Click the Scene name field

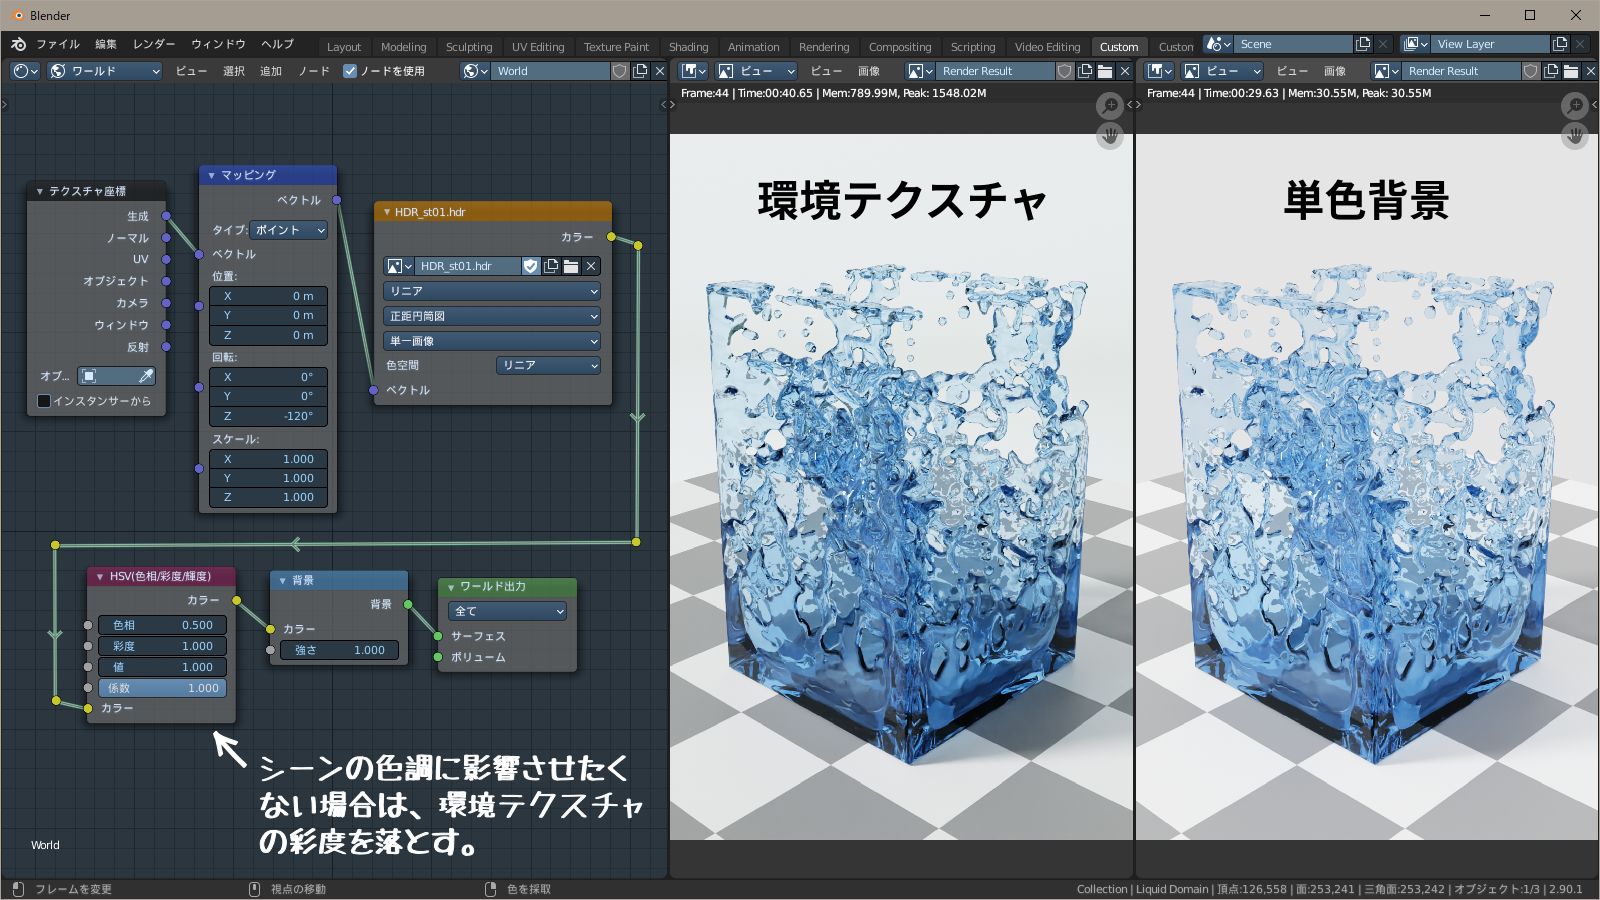[x=1294, y=44]
